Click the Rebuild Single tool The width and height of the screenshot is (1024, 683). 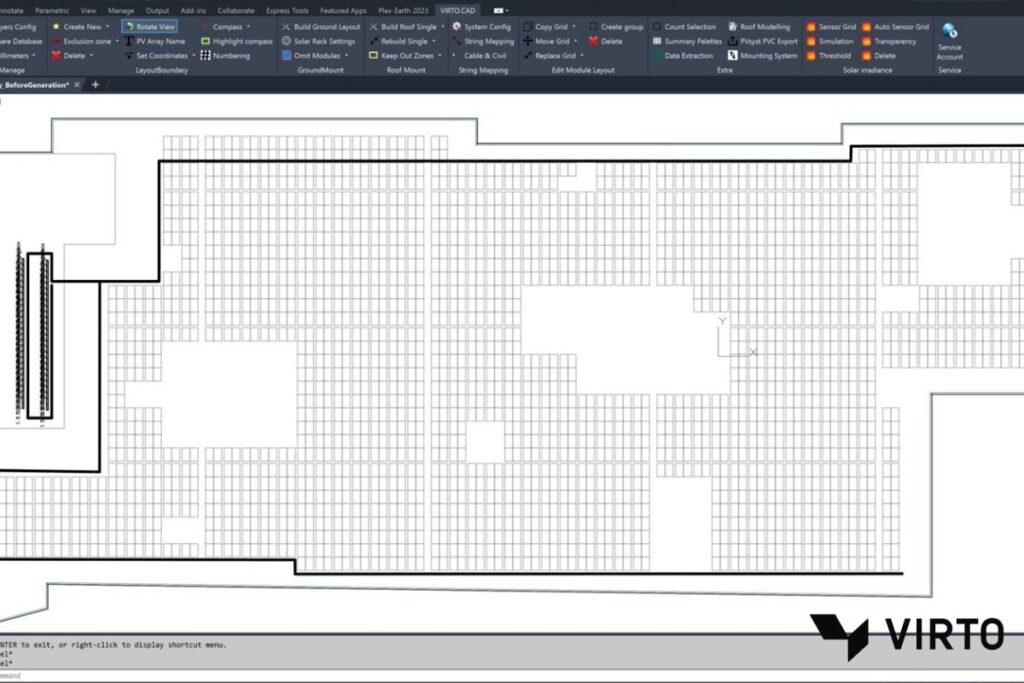pos(398,41)
